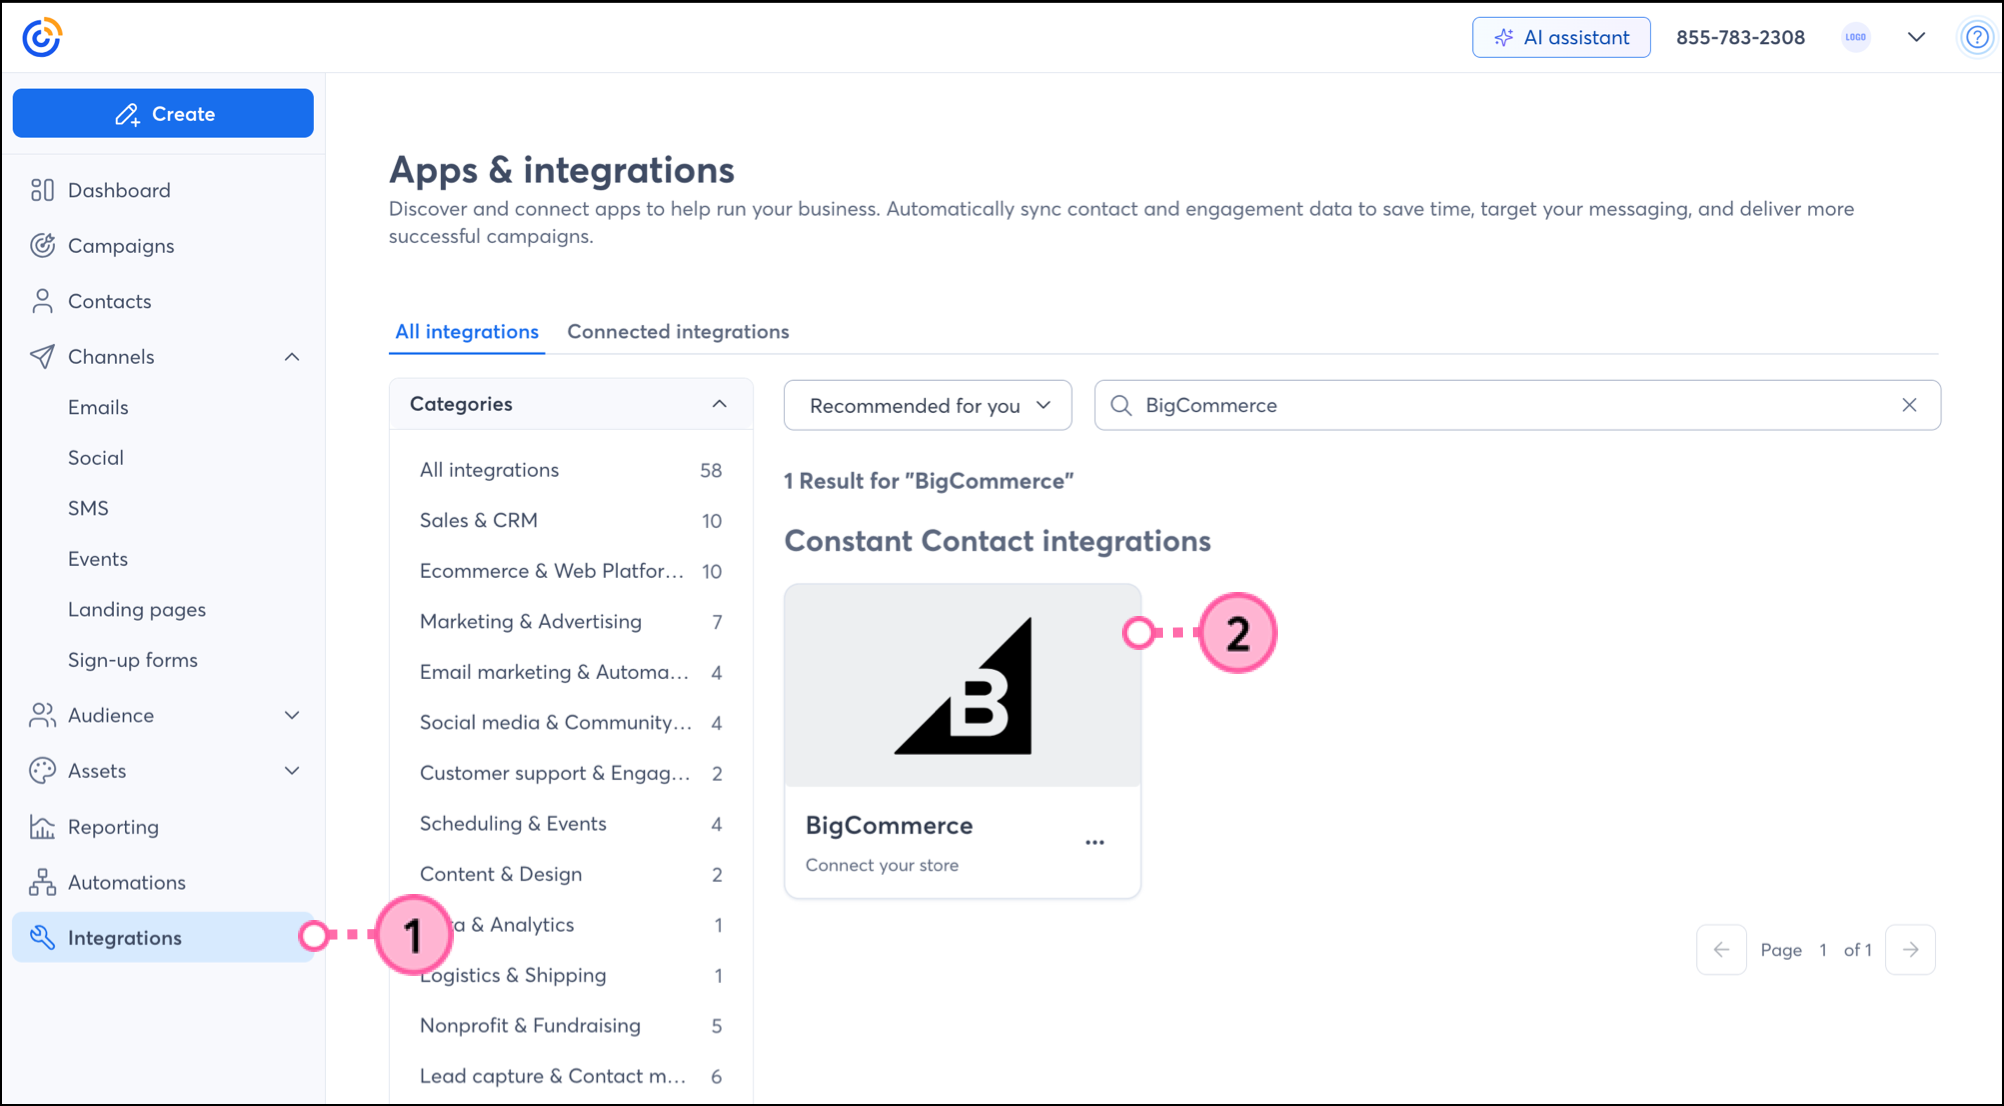Open the help question mark icon
Viewport: 2004px width, 1106px height.
point(1976,38)
